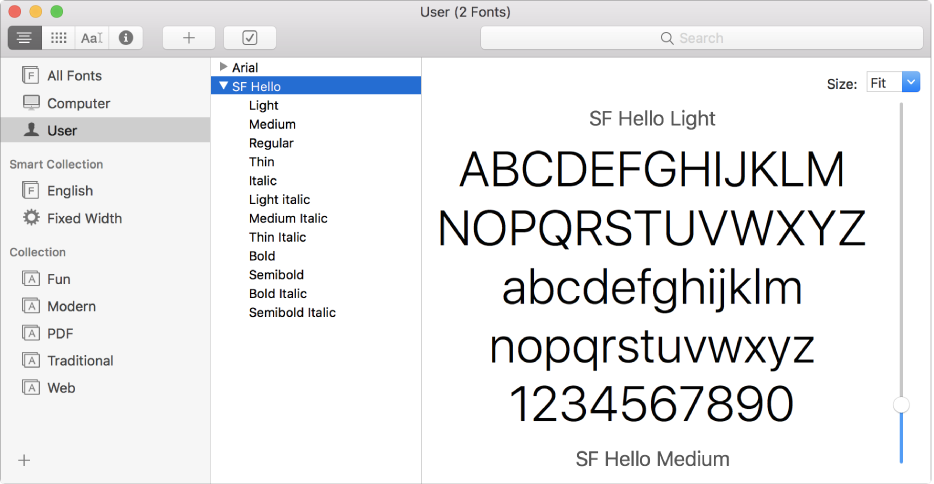Click the enable/disable font checkmark button

pyautogui.click(x=250, y=38)
